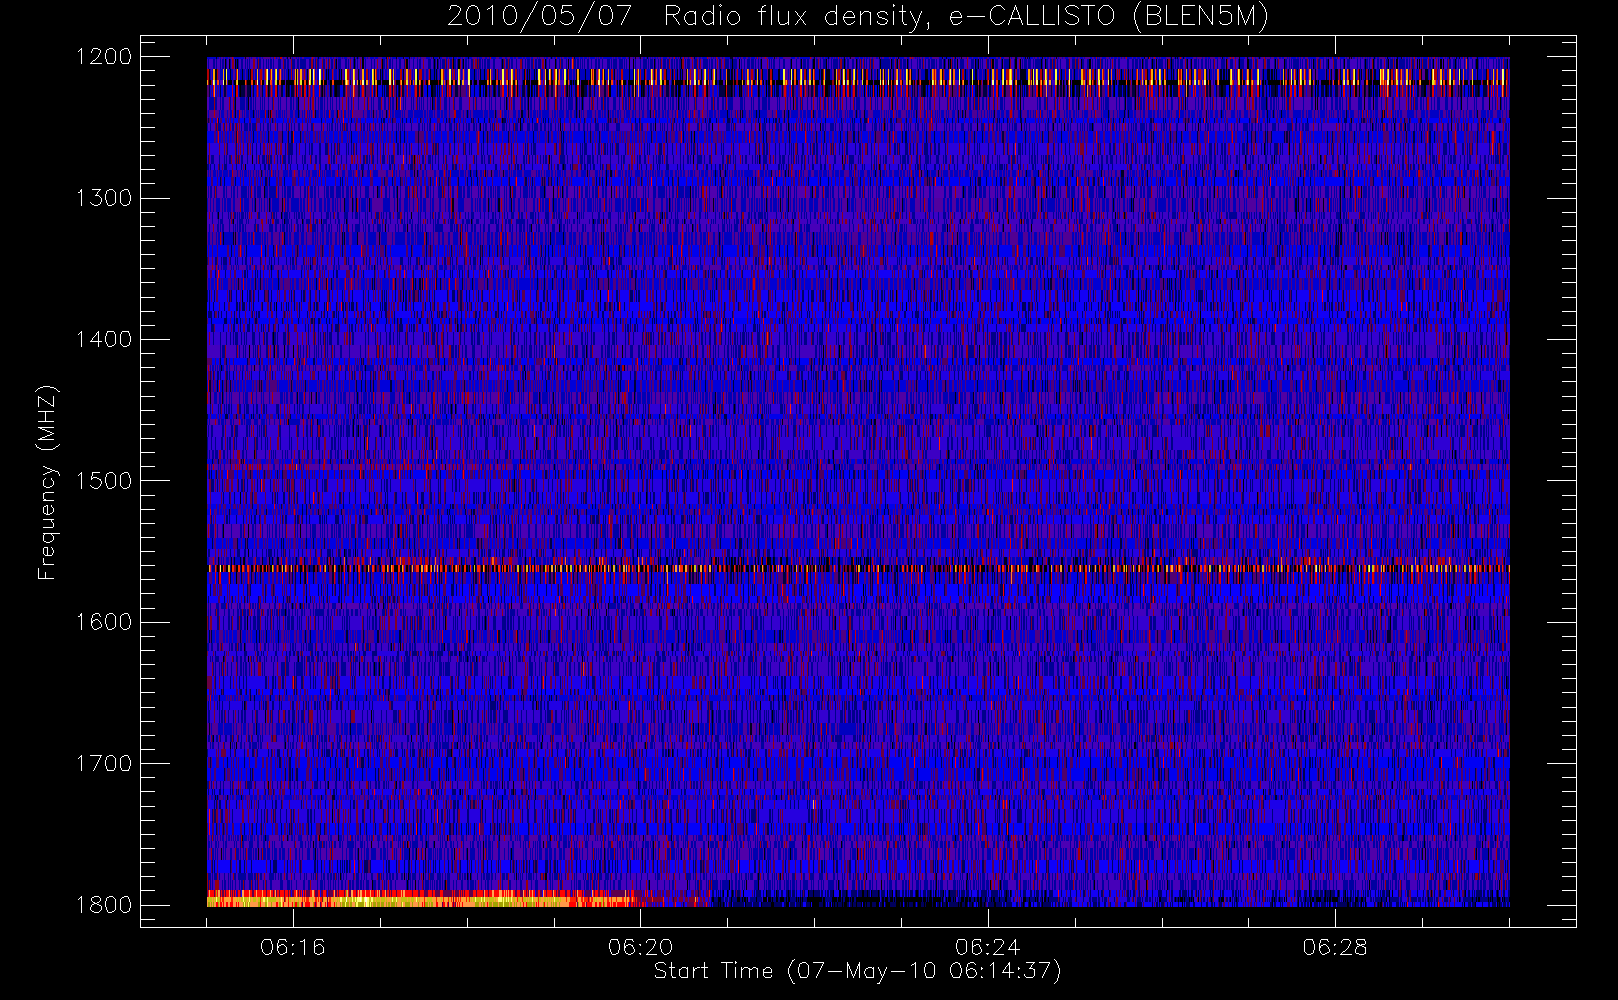
Task: Click the 1500 frequency tick label
Action: point(104,481)
